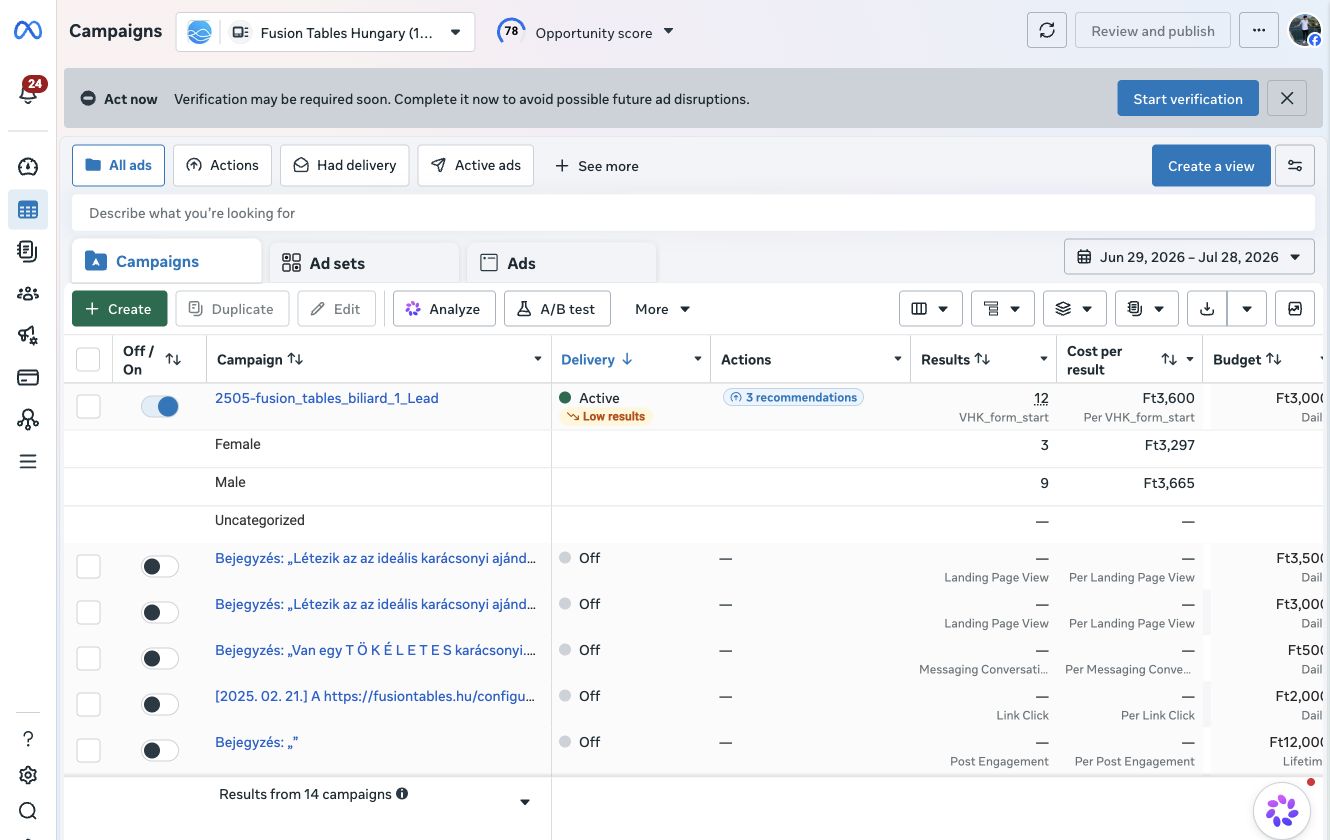This screenshot has height=840, width=1330.
Task: Switch to the Ads tab
Action: (562, 263)
